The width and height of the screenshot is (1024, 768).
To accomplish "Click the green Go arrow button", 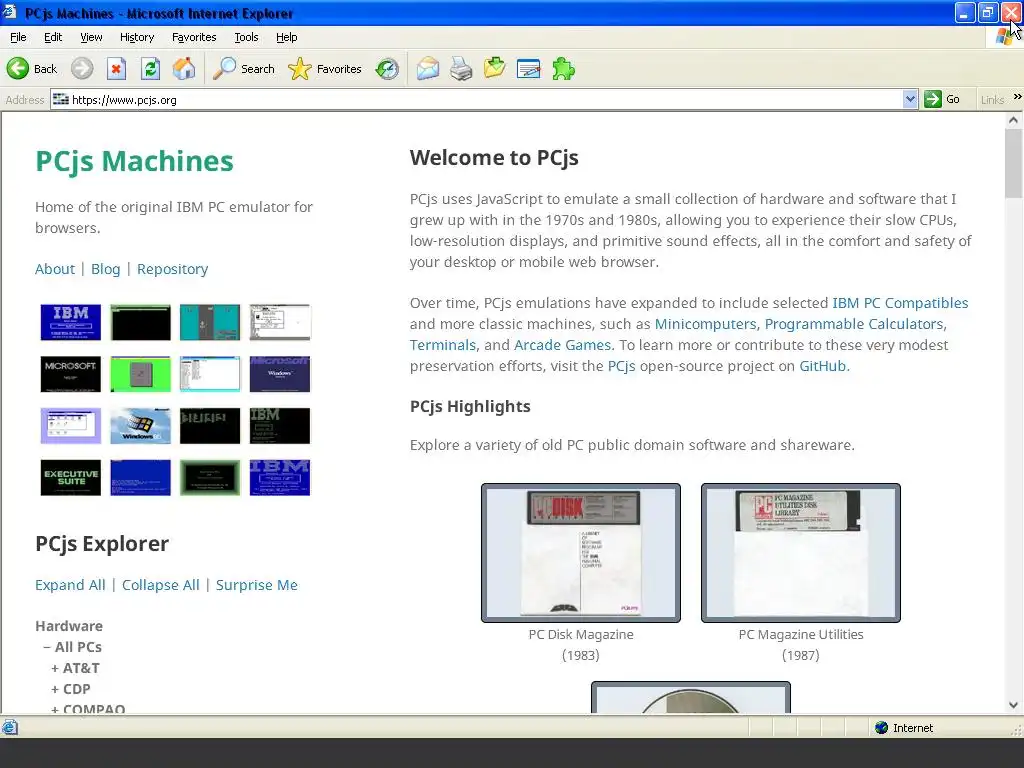I will pyautogui.click(x=942, y=99).
